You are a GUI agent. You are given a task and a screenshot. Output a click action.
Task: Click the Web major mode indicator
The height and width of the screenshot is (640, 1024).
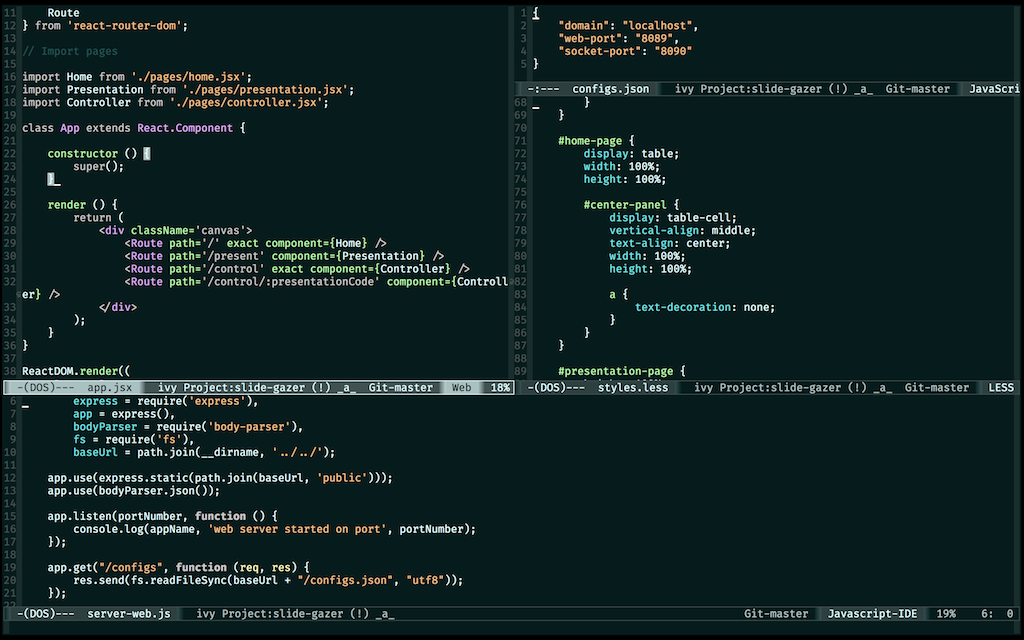coord(461,387)
